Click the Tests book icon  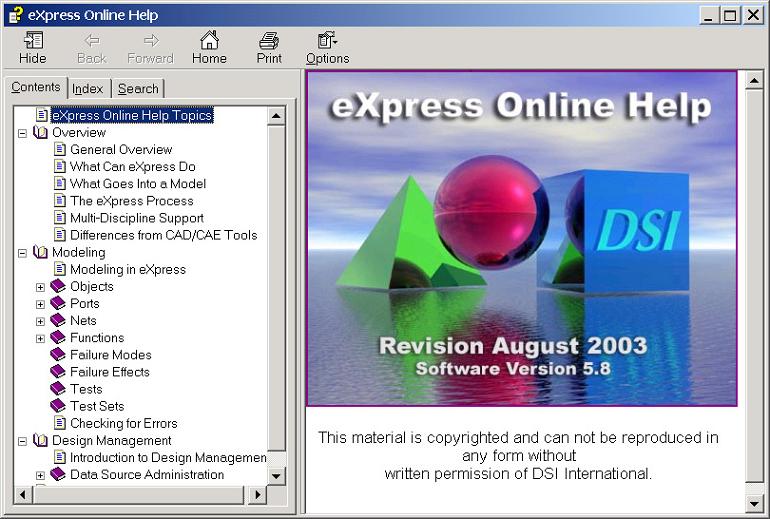(58, 389)
